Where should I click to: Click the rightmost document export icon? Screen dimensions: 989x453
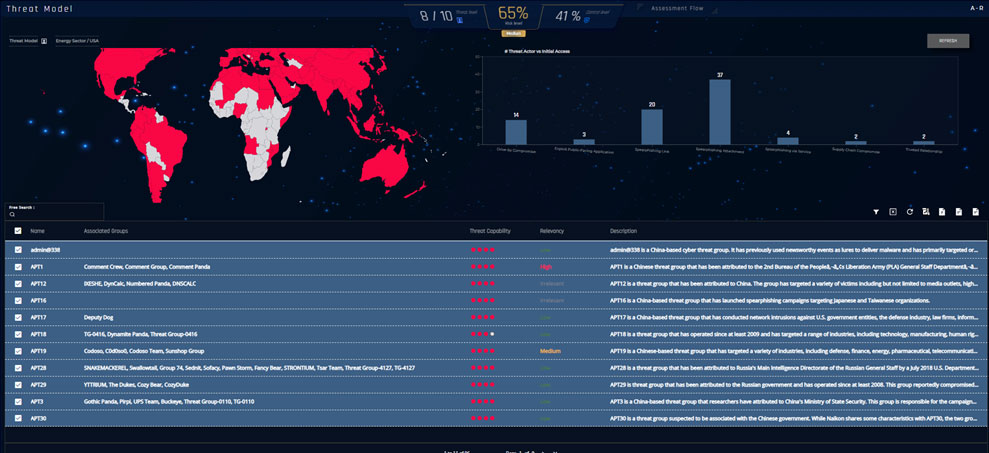(975, 212)
